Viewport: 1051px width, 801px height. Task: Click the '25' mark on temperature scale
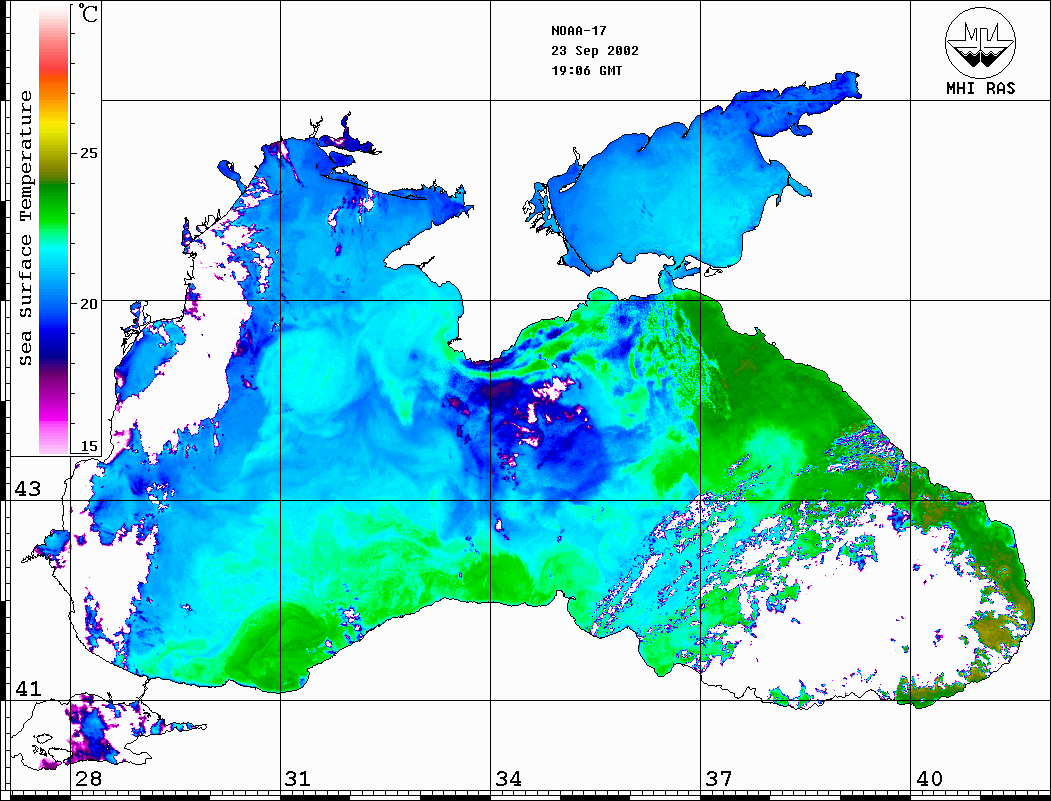[x=88, y=153]
